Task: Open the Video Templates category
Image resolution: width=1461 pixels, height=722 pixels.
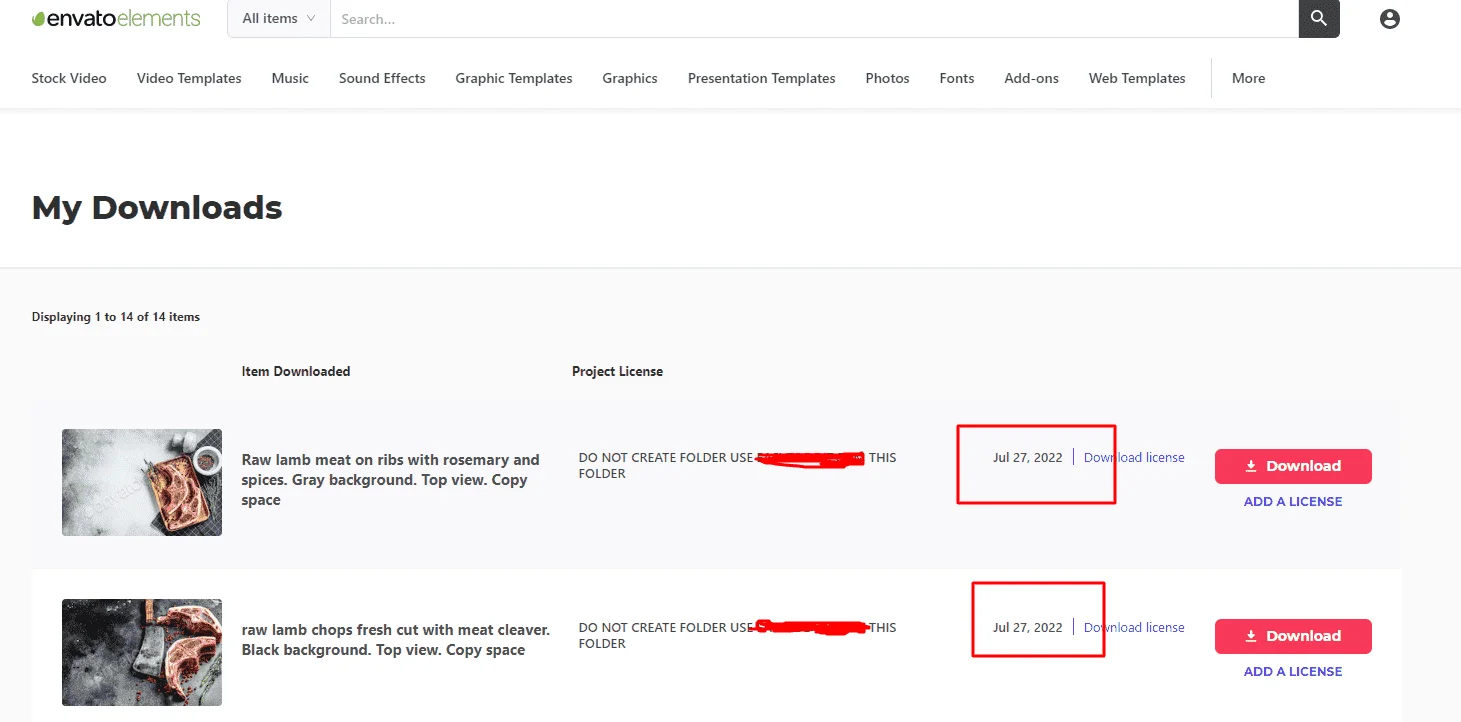Action: [x=189, y=78]
